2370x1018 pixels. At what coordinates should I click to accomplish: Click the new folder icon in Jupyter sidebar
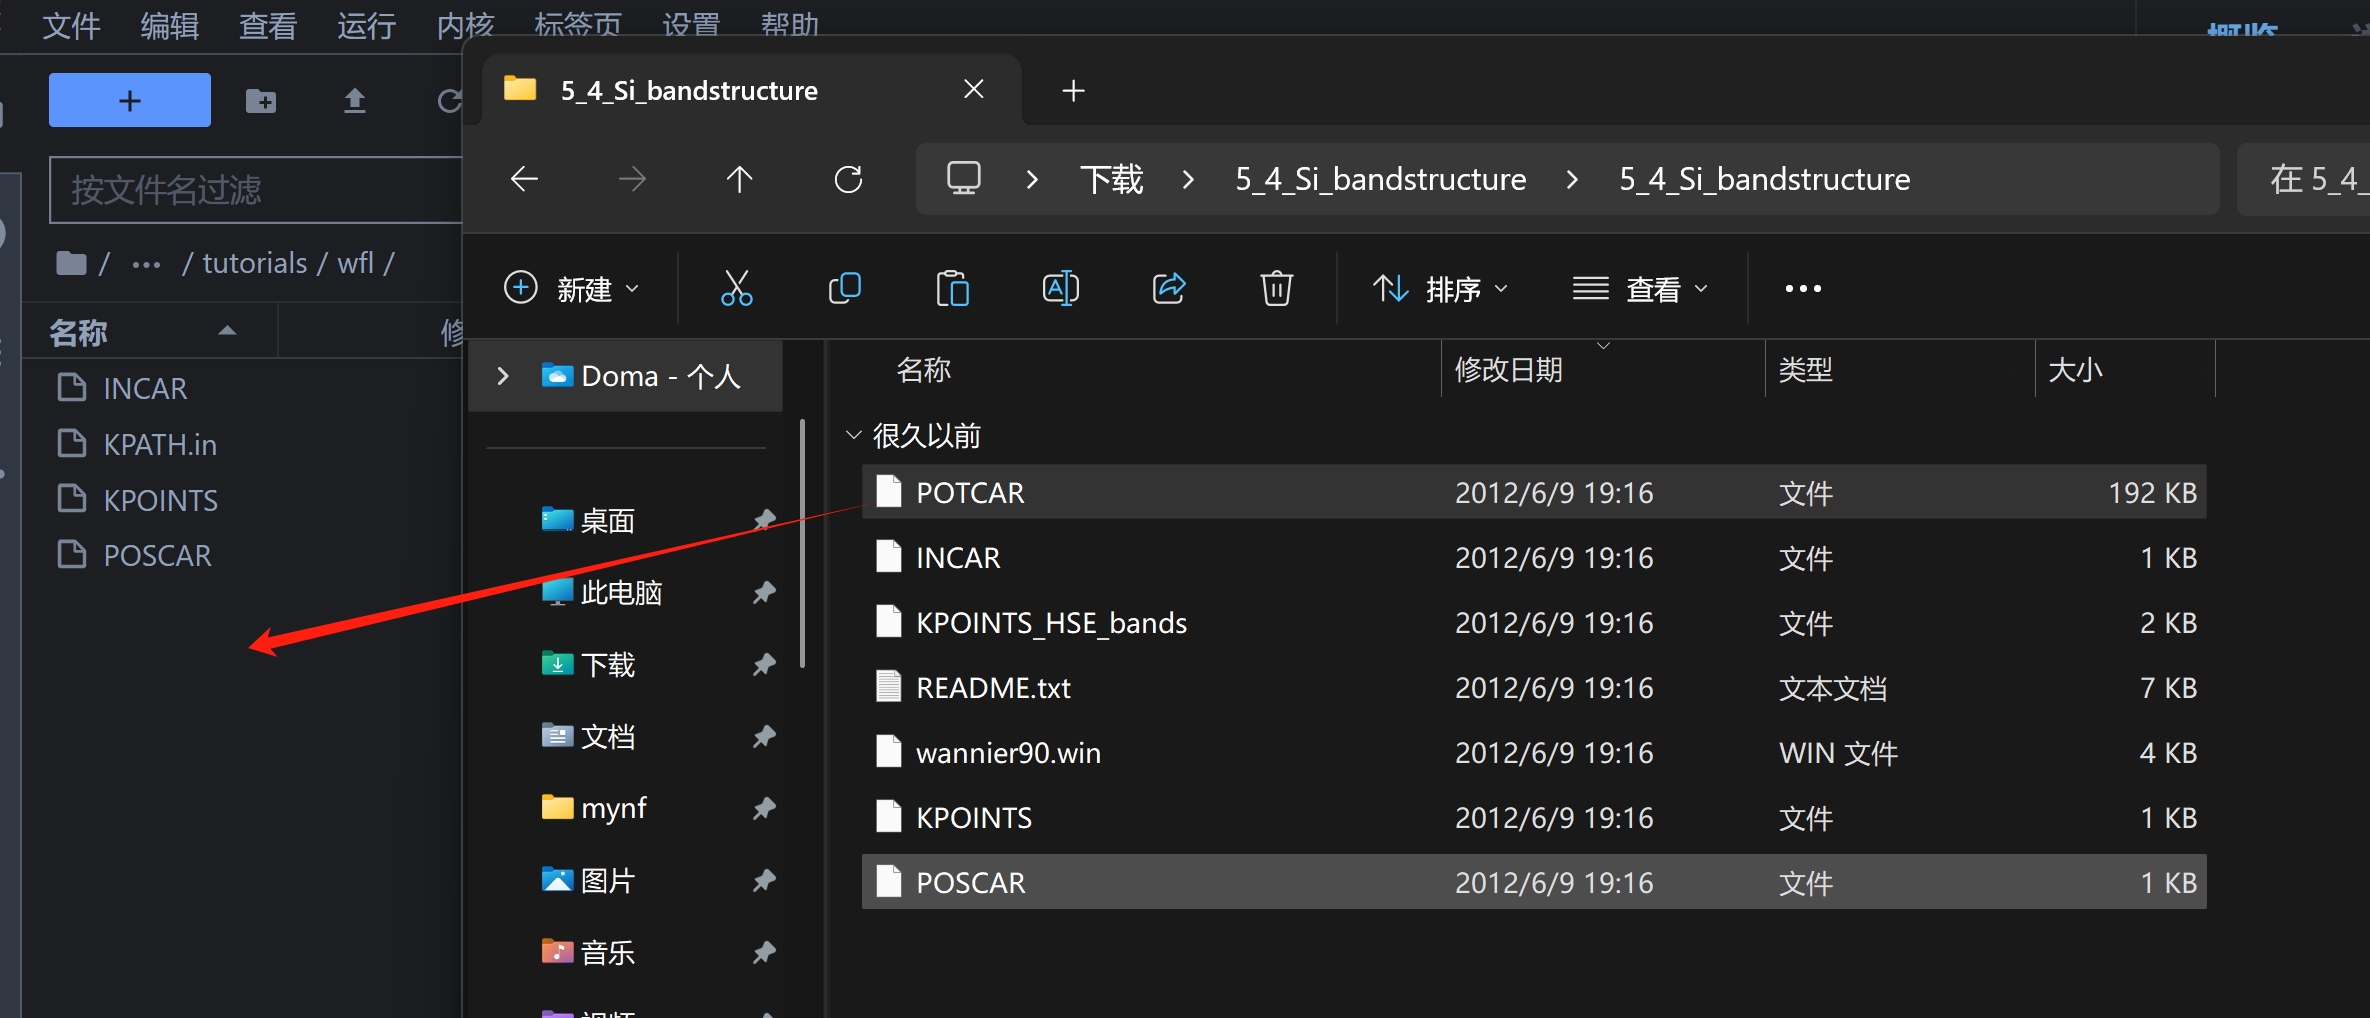(261, 101)
